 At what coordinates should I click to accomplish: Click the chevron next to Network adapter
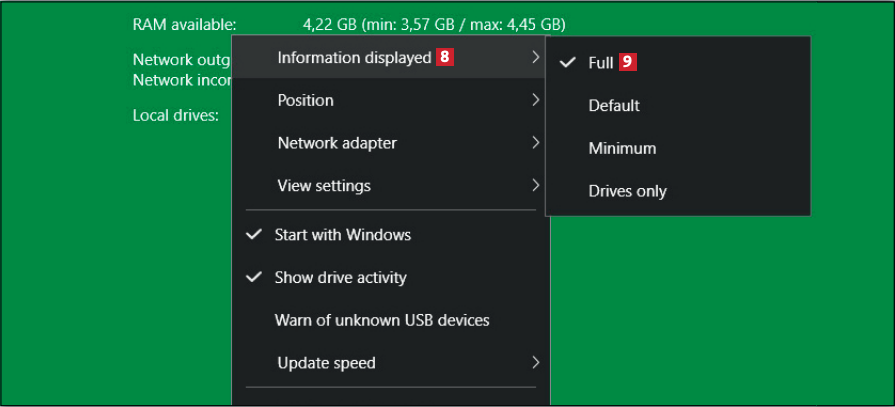click(x=536, y=143)
